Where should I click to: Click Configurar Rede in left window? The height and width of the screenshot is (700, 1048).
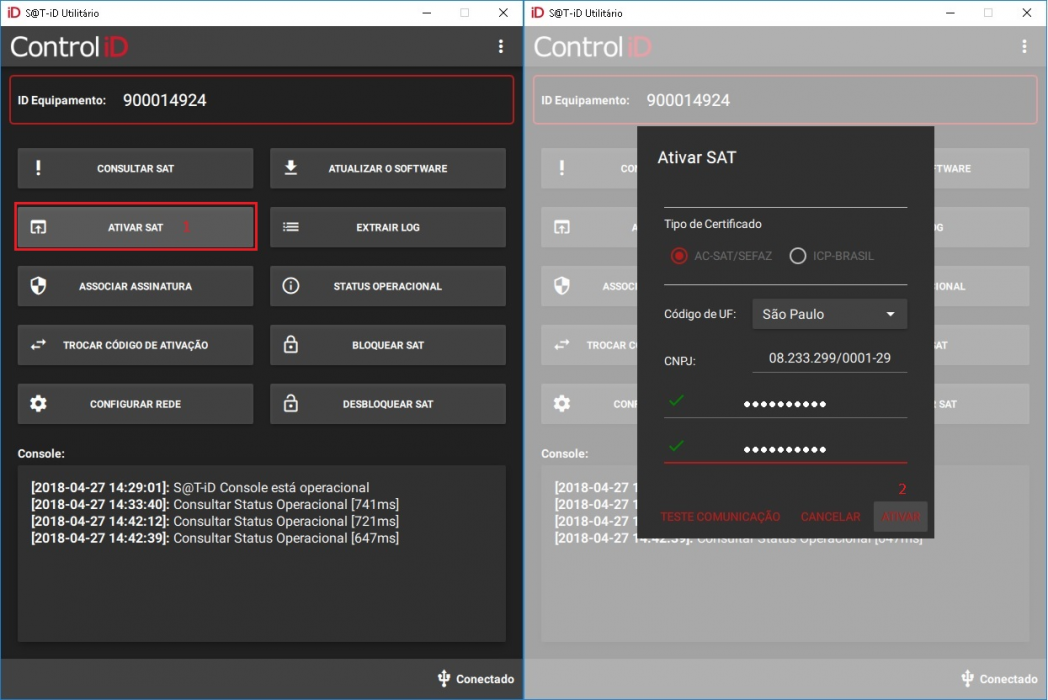(135, 404)
